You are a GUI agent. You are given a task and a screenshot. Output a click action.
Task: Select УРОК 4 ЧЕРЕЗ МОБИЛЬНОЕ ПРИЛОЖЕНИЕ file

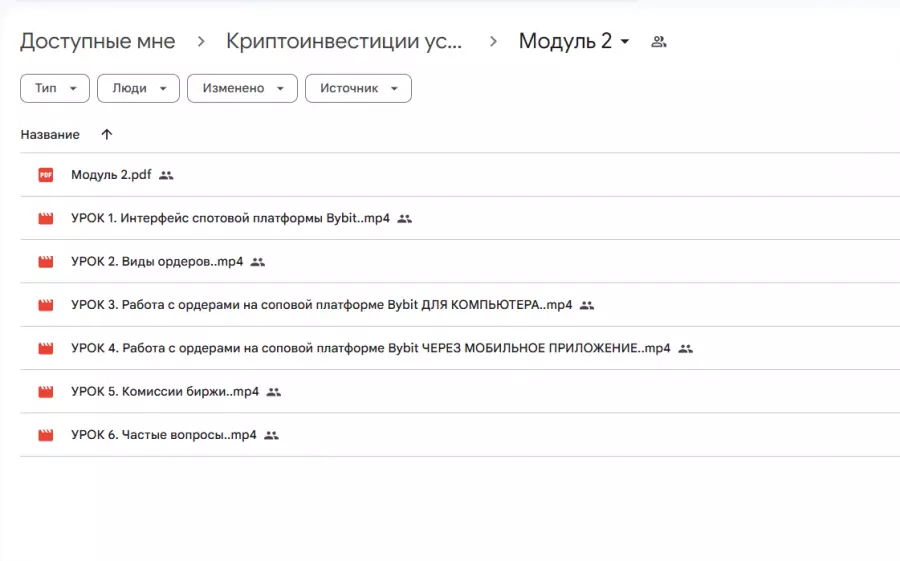370,348
